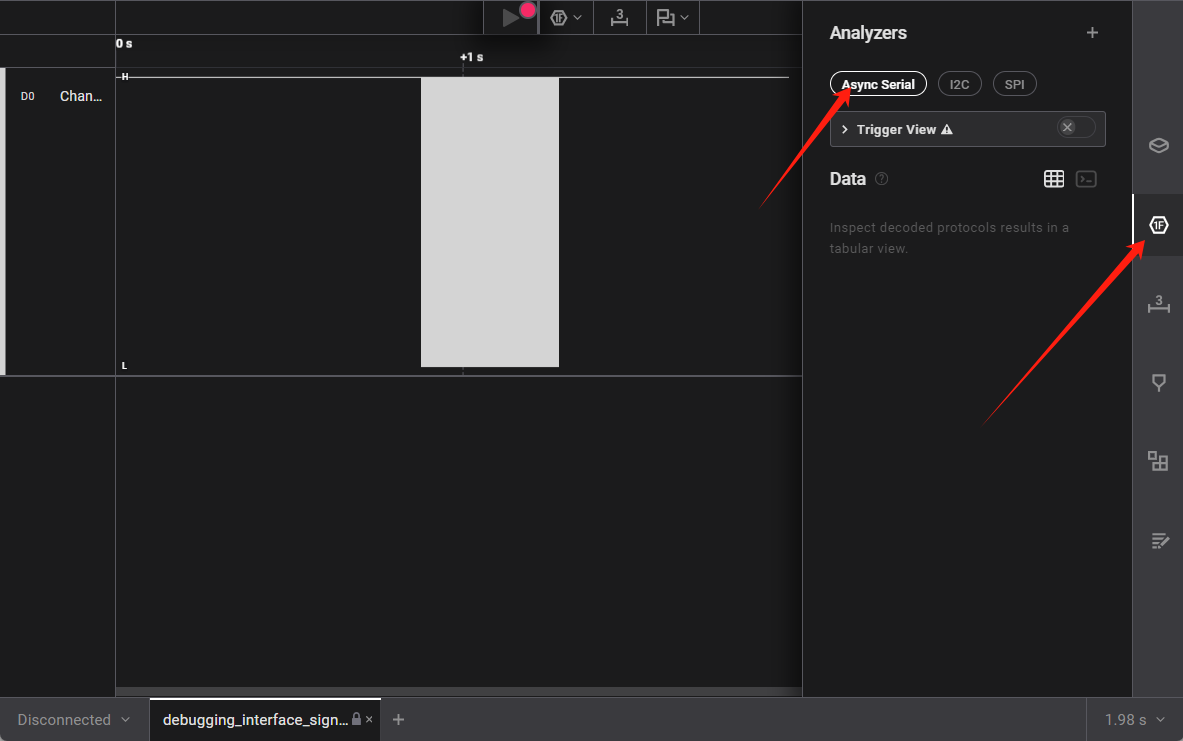Switch Data to table view
Image resolution: width=1183 pixels, height=741 pixels.
click(1053, 179)
